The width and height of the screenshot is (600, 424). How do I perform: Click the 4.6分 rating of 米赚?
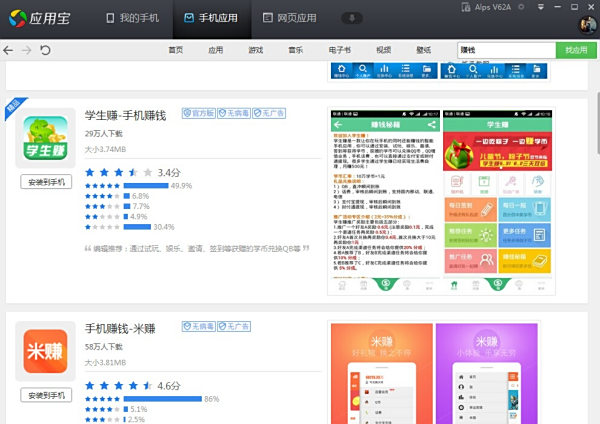133,386
